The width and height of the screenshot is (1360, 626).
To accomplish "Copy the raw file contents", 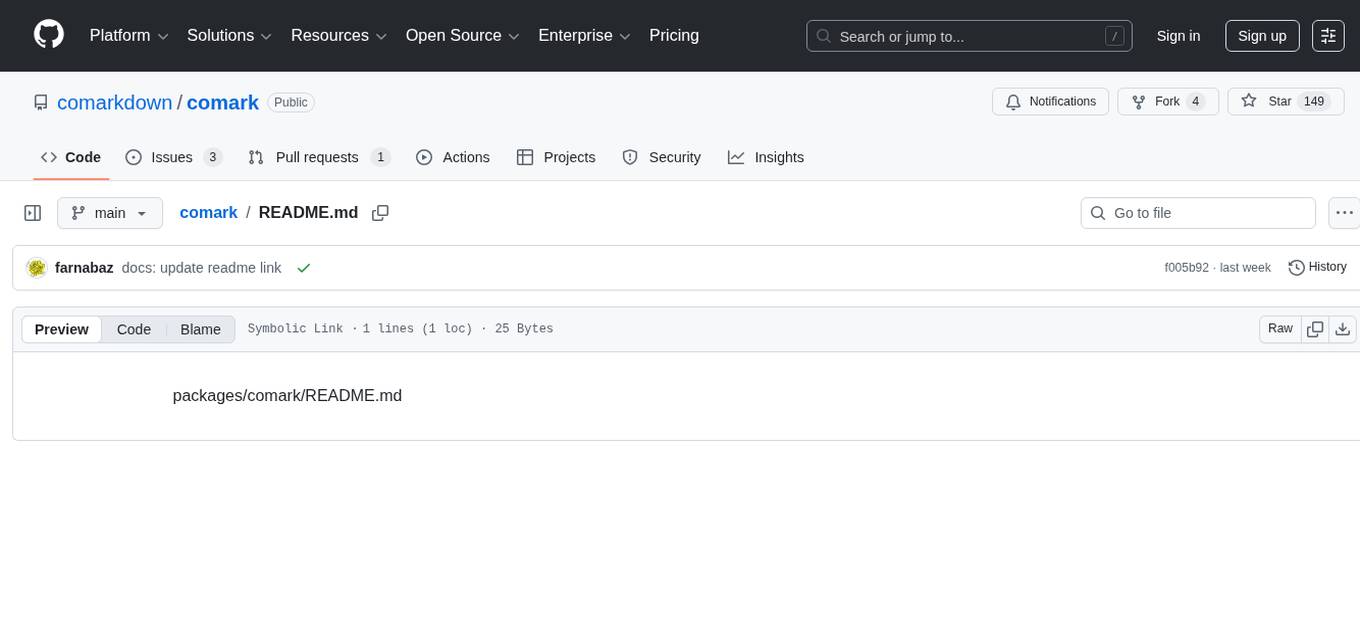I will click(1315, 328).
